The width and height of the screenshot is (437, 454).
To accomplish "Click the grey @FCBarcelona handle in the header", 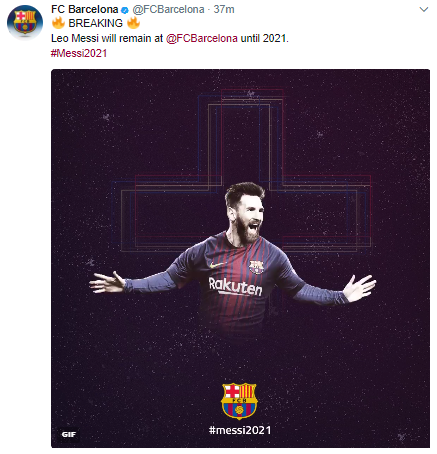I will (x=168, y=10).
